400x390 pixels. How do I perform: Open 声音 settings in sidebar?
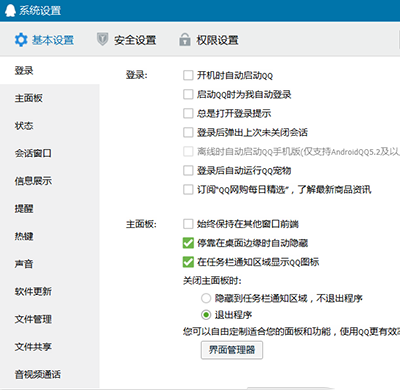click(x=50, y=264)
